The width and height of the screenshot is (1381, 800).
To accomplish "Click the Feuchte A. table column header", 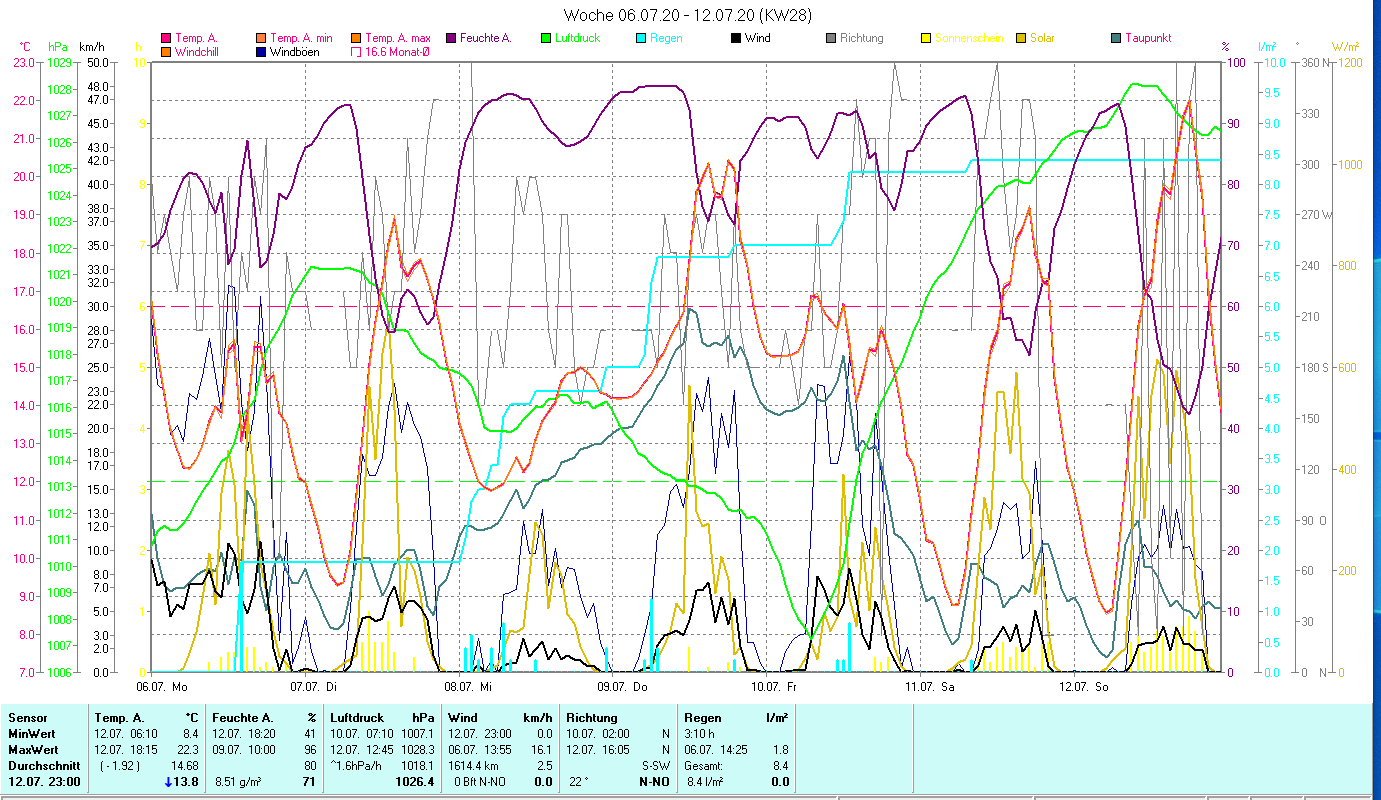I will click(x=243, y=718).
